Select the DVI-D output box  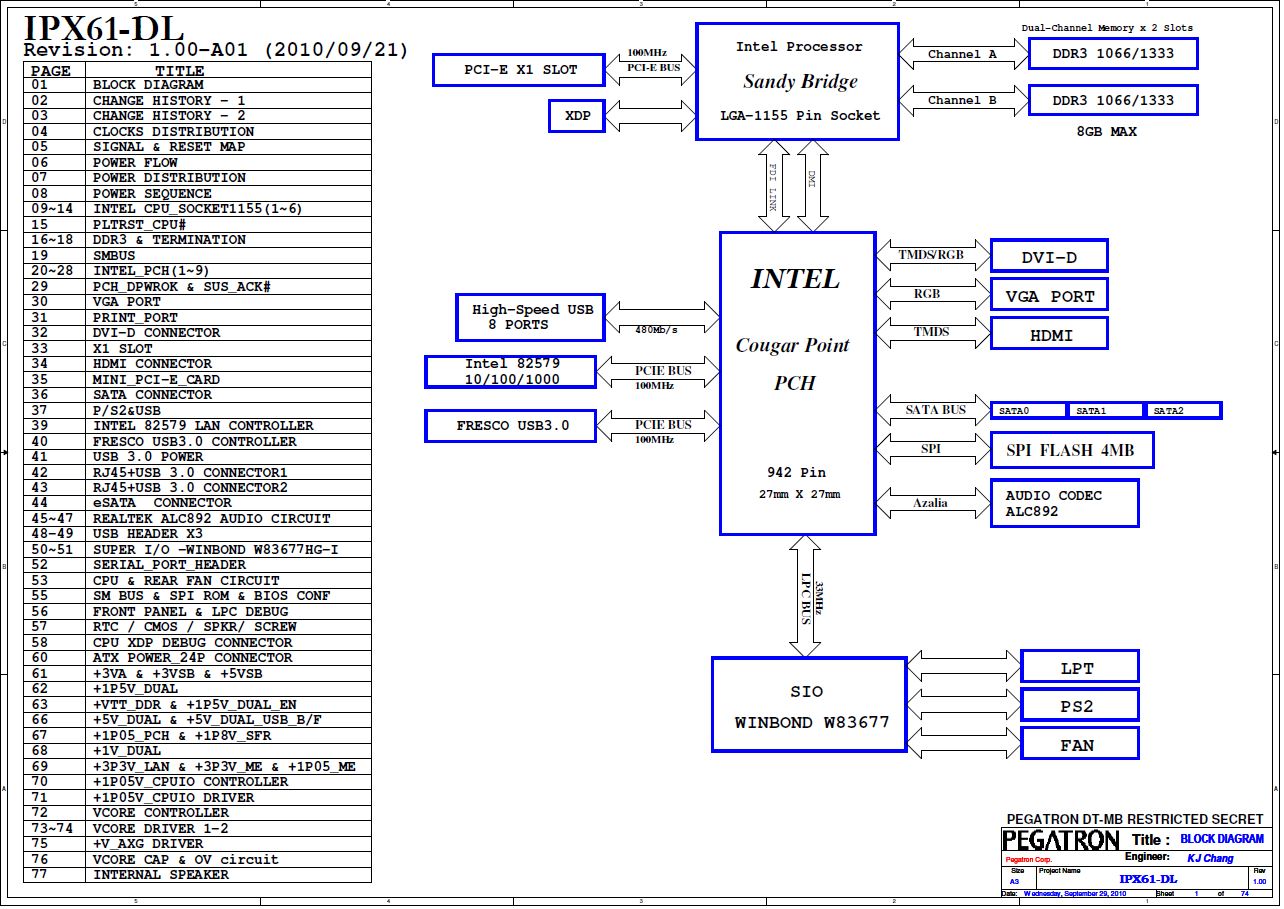pyautogui.click(x=1049, y=256)
